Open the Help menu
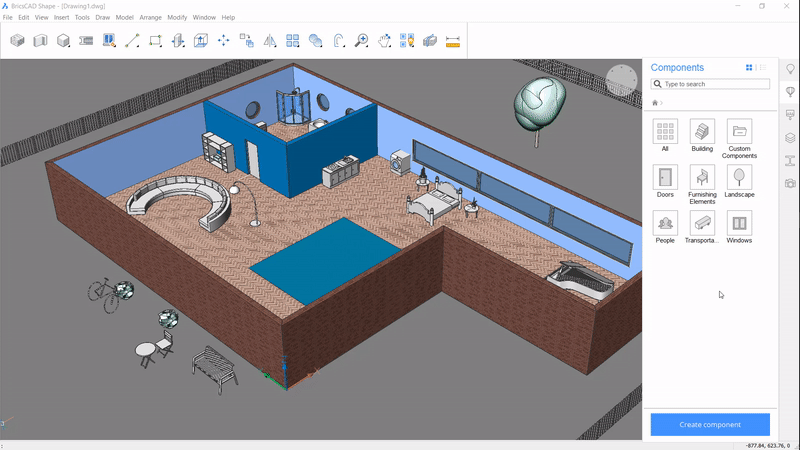 [228, 17]
